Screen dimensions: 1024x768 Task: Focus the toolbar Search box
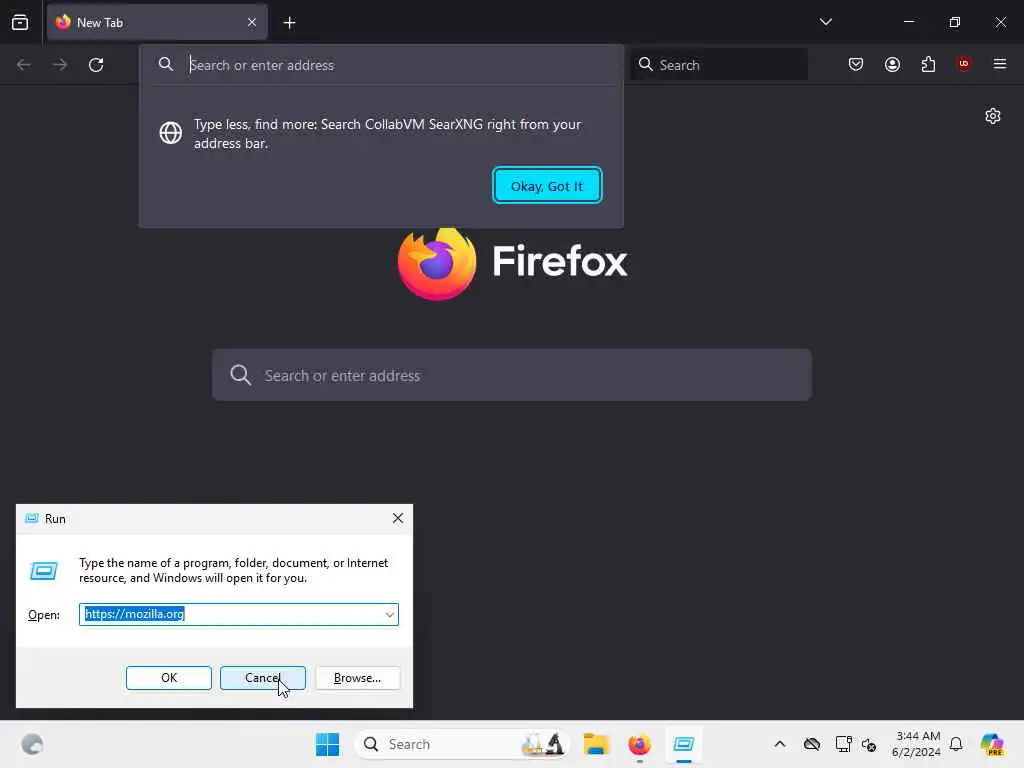(x=719, y=65)
